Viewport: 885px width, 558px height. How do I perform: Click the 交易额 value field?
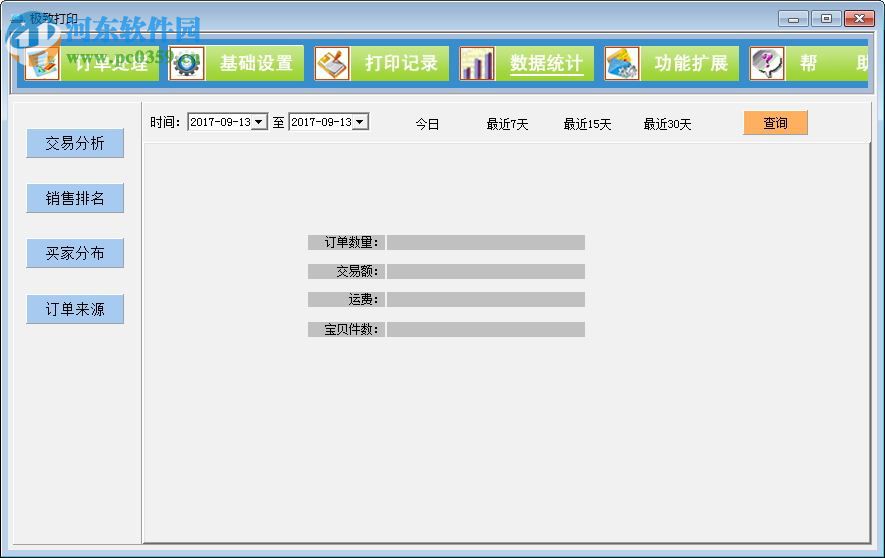pyautogui.click(x=486, y=271)
